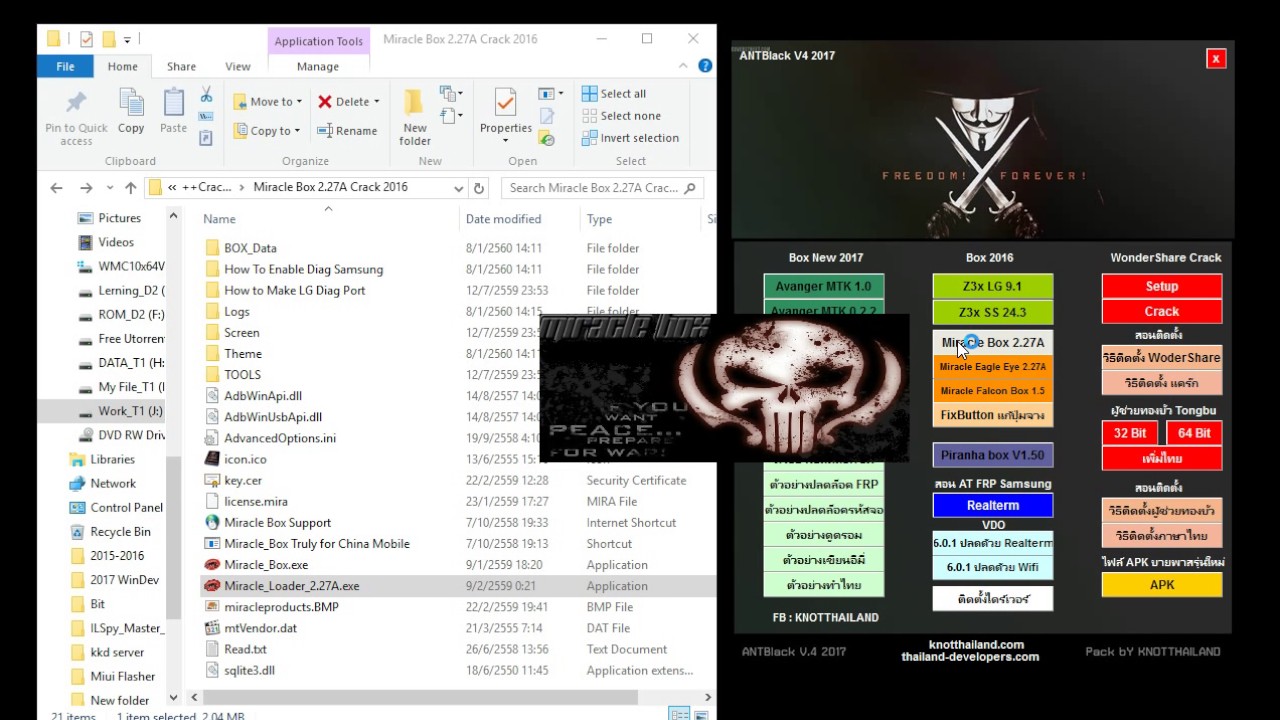Open the File menu tab
Screen dimensions: 1280x720
point(65,66)
